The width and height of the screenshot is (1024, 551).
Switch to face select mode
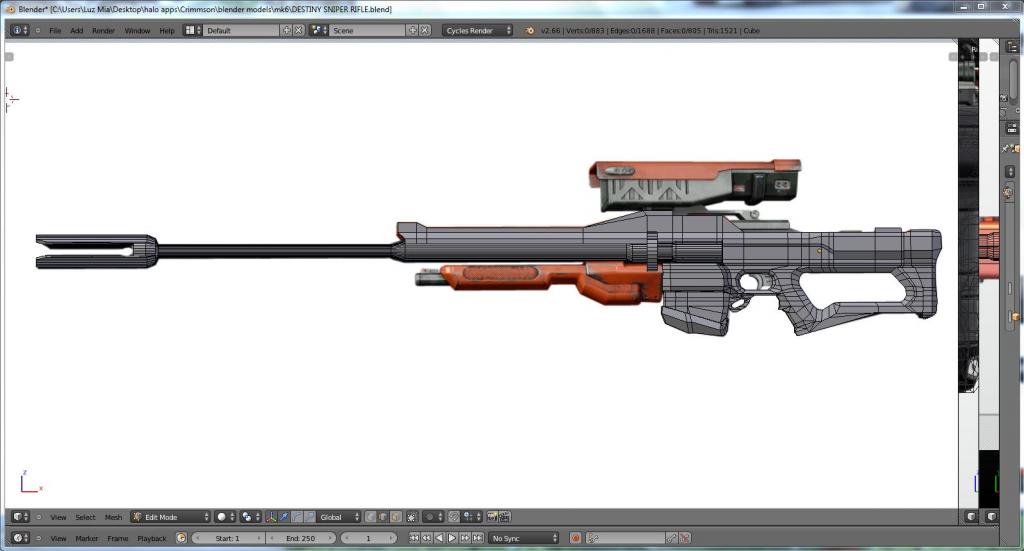[x=395, y=516]
